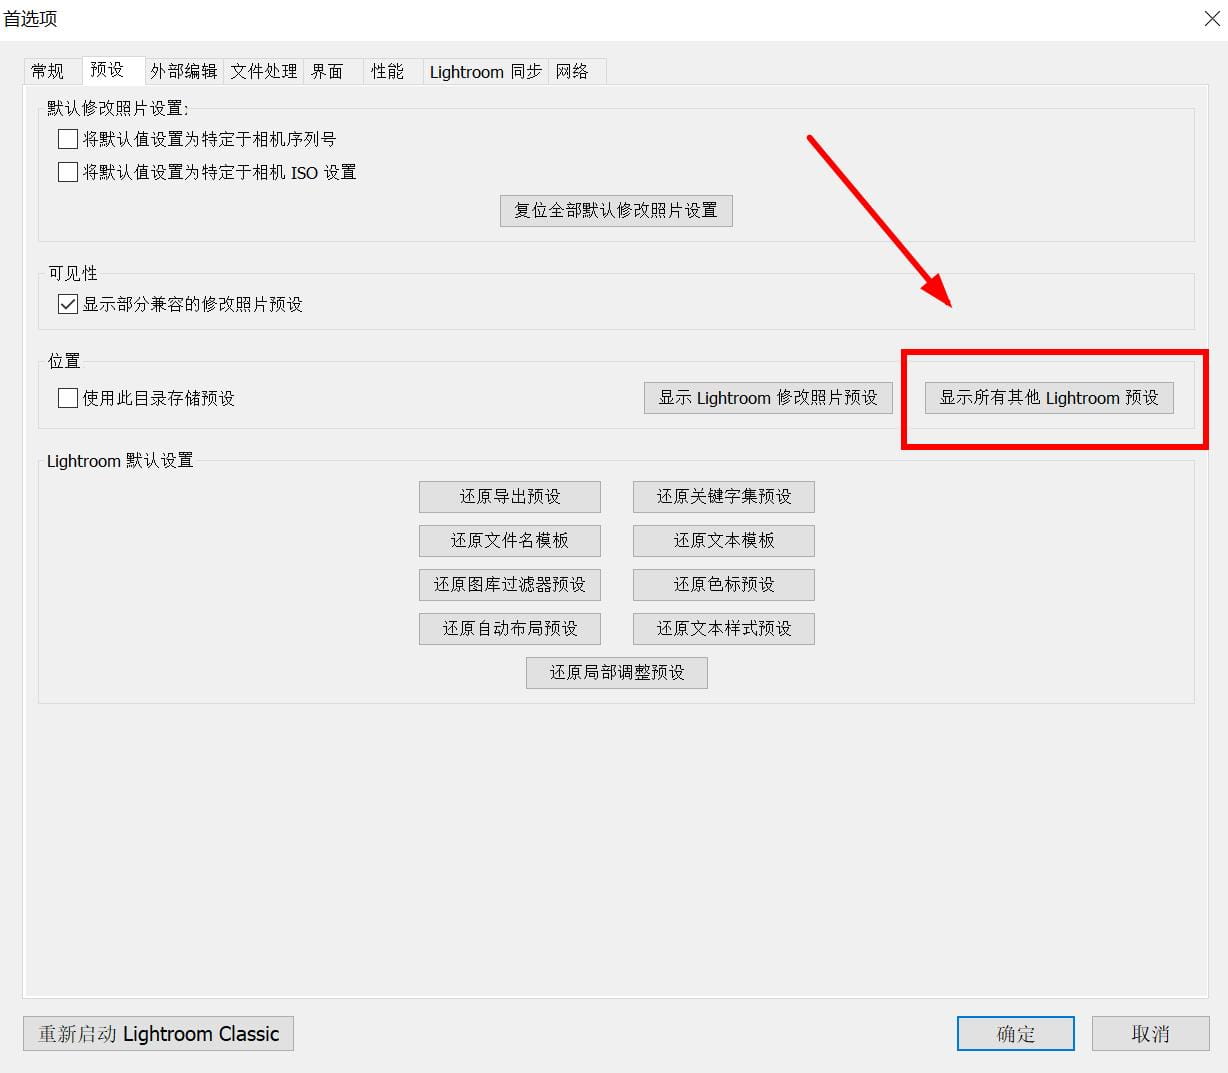Image resolution: width=1228 pixels, height=1073 pixels.
Task: Switch to the 网络 tab
Action: 572,71
